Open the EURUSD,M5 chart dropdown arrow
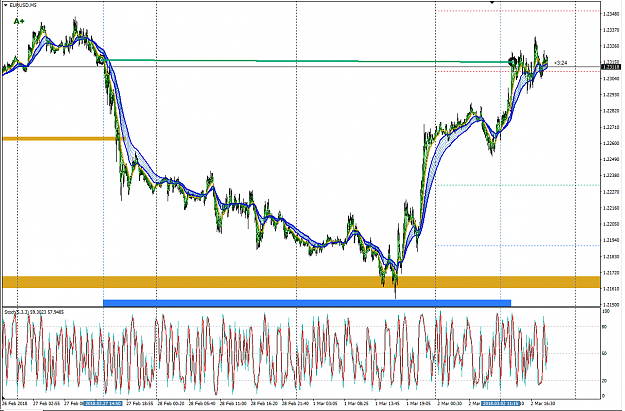 pyautogui.click(x=5, y=5)
